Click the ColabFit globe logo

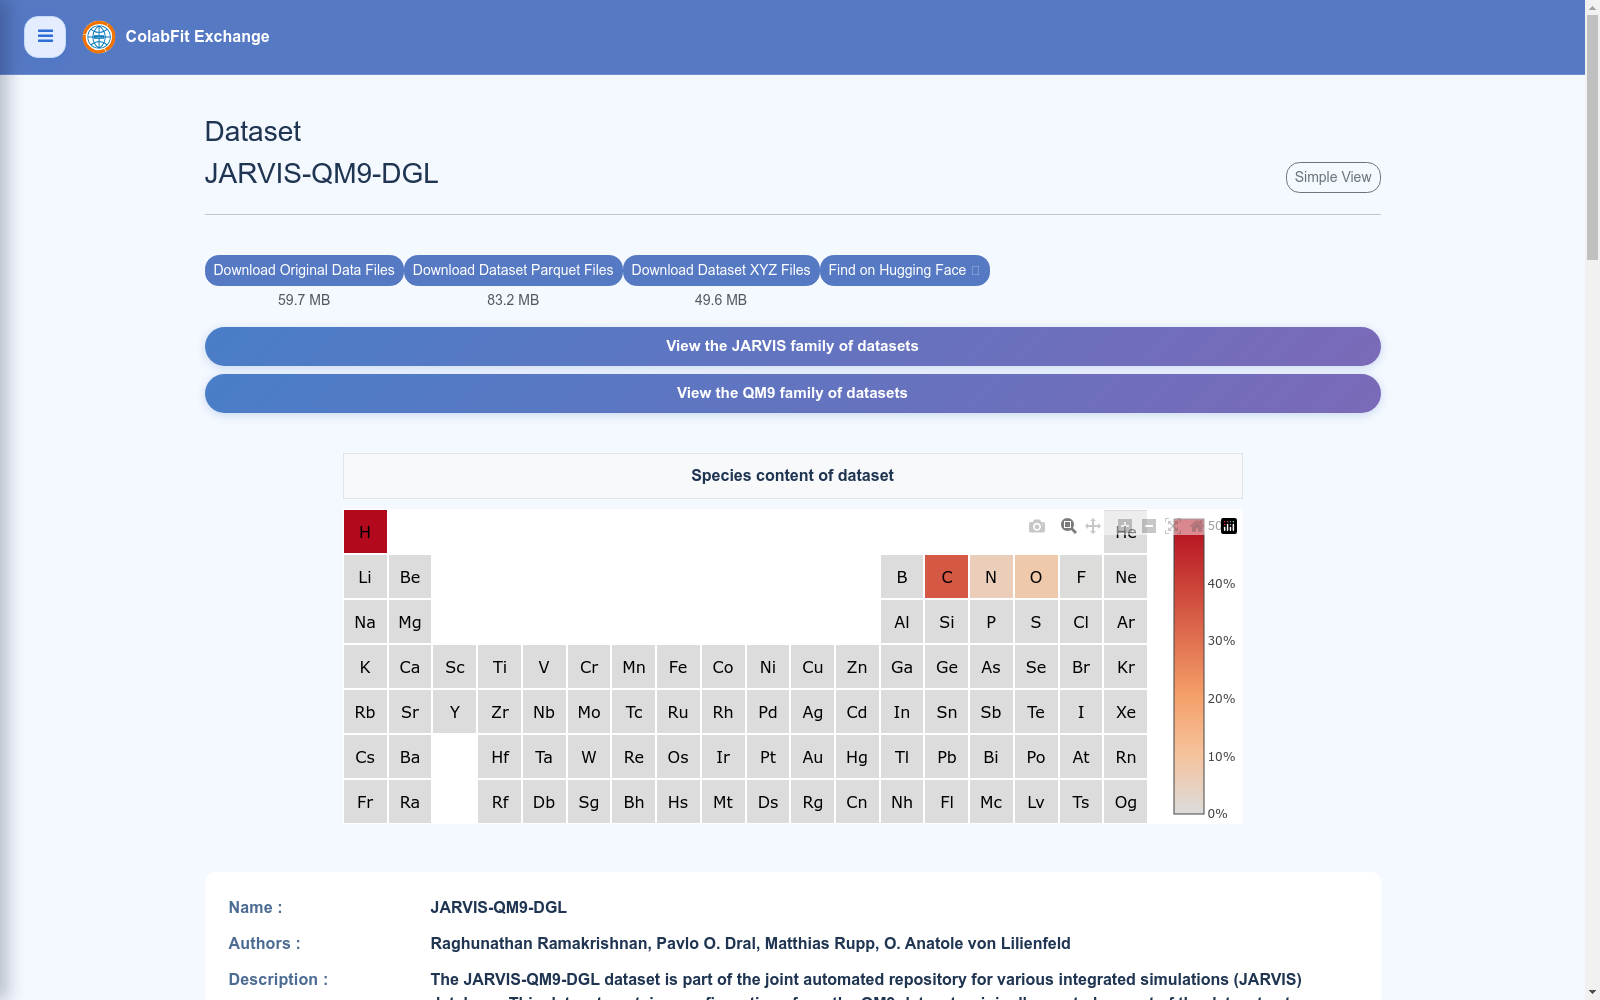coord(99,37)
